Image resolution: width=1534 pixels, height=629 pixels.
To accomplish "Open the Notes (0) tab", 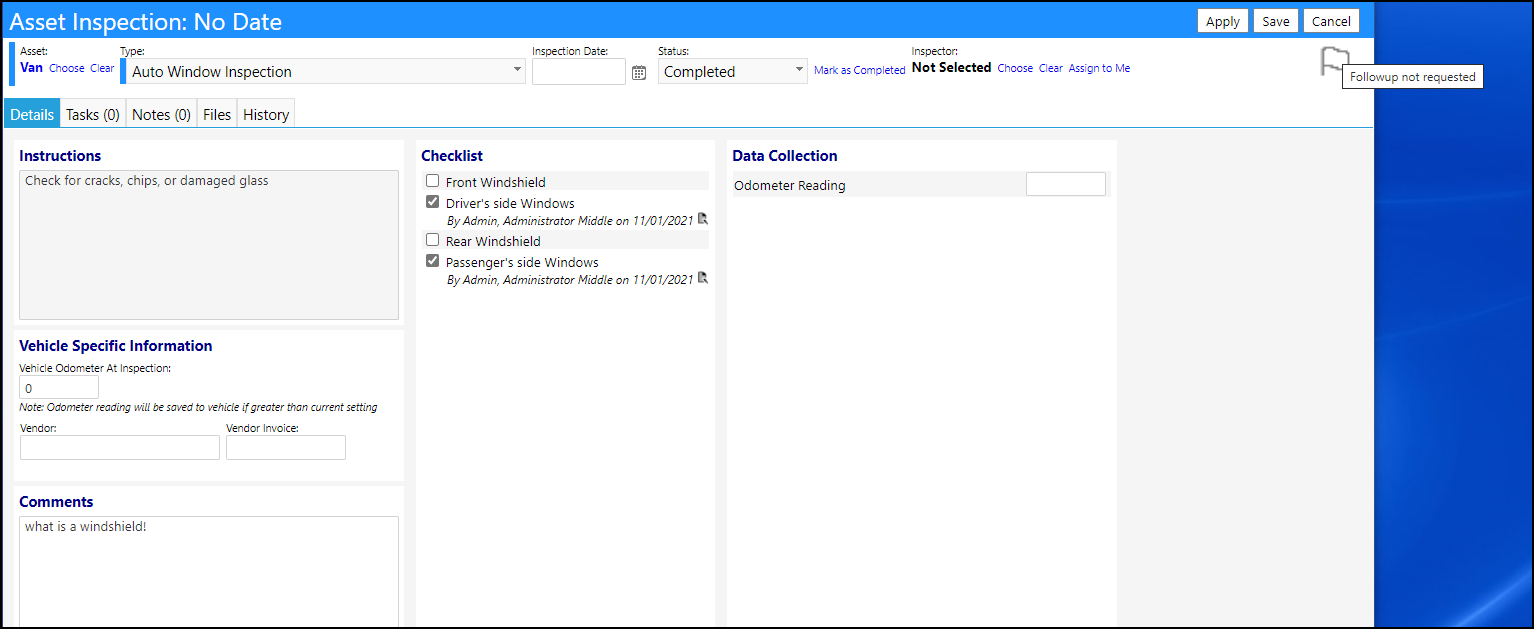I will click(162, 114).
